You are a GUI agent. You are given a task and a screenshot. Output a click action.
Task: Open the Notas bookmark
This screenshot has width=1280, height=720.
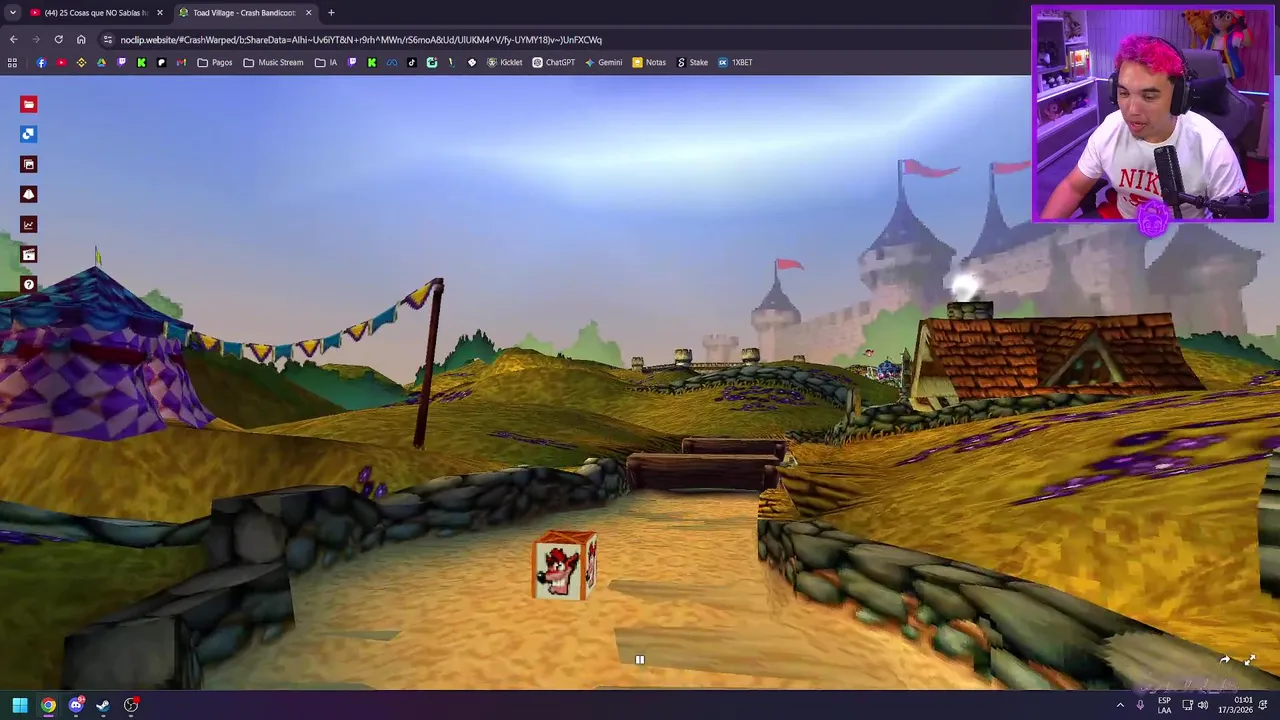[649, 62]
